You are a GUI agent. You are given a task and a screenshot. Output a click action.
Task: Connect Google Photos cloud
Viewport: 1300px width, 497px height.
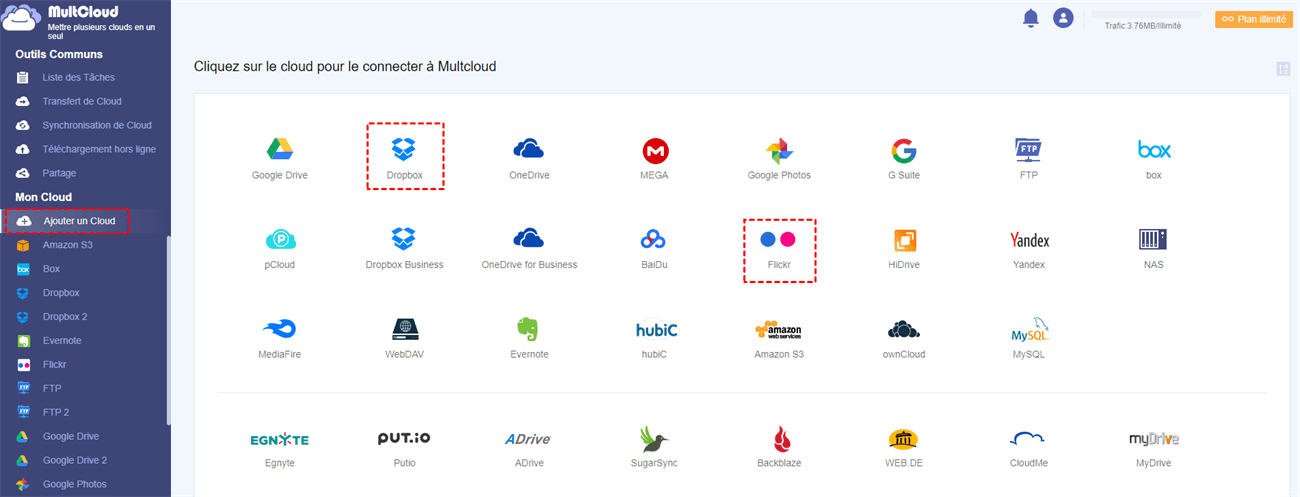[779, 150]
